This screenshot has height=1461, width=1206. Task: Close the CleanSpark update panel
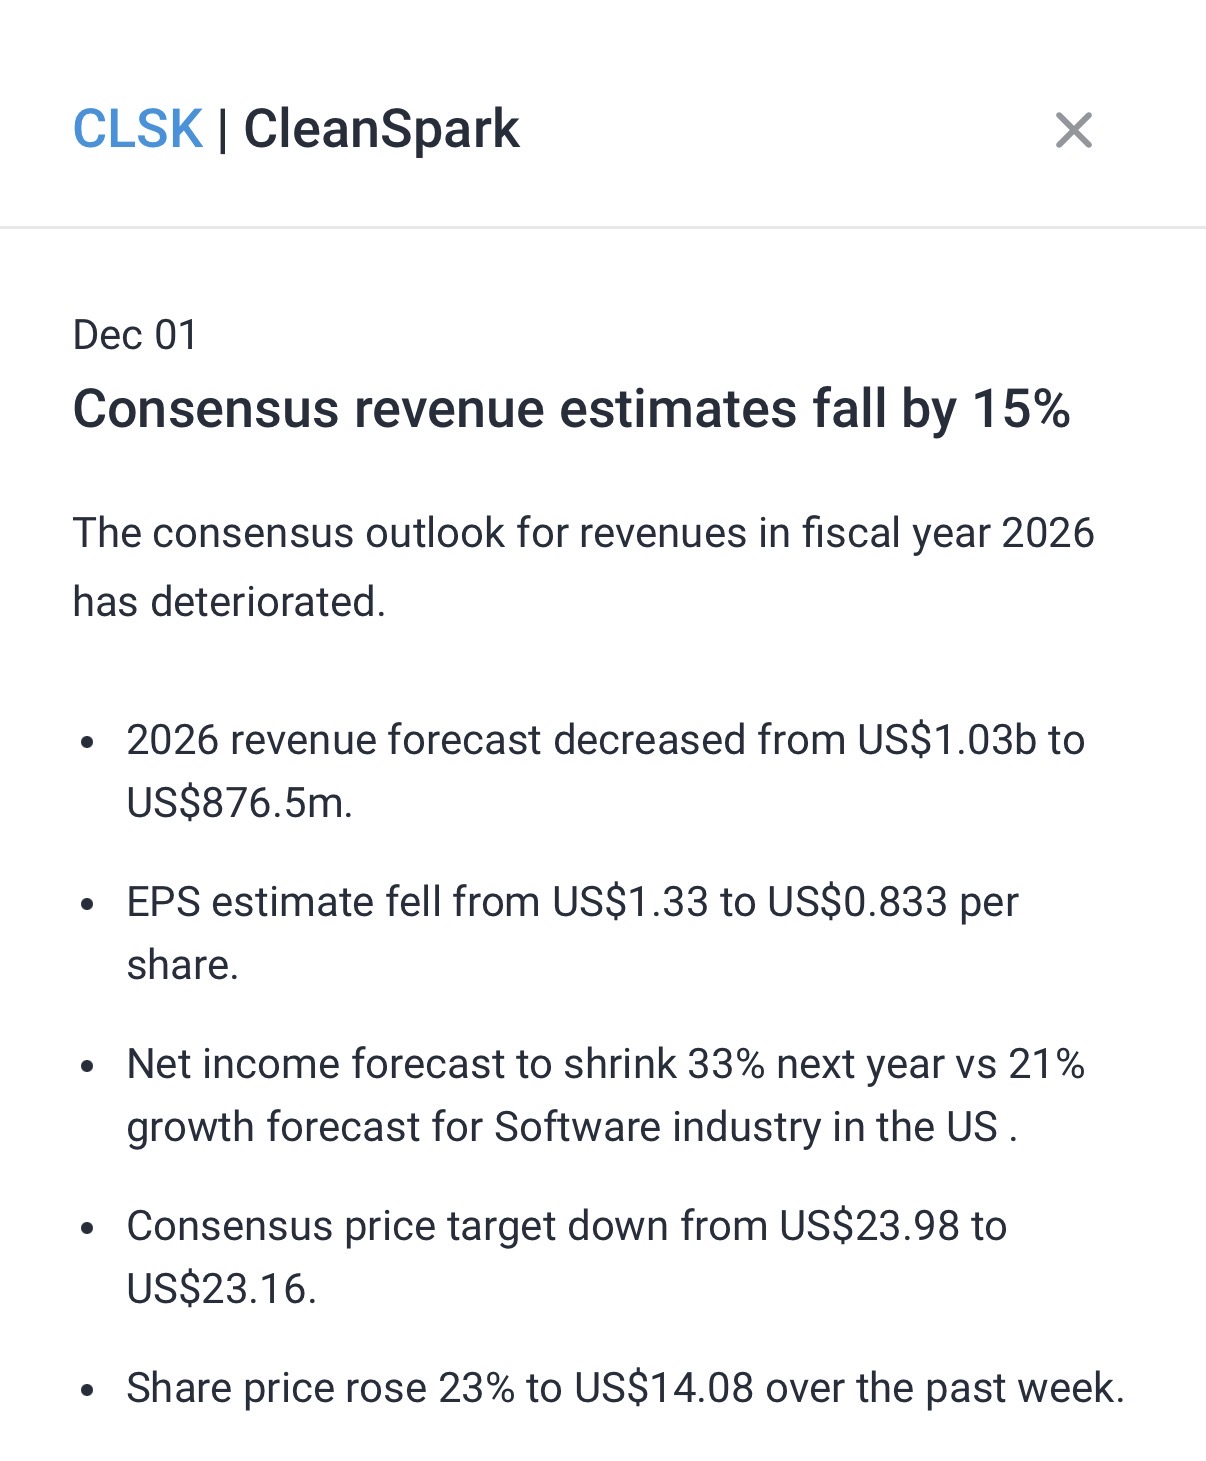pos(1073,130)
